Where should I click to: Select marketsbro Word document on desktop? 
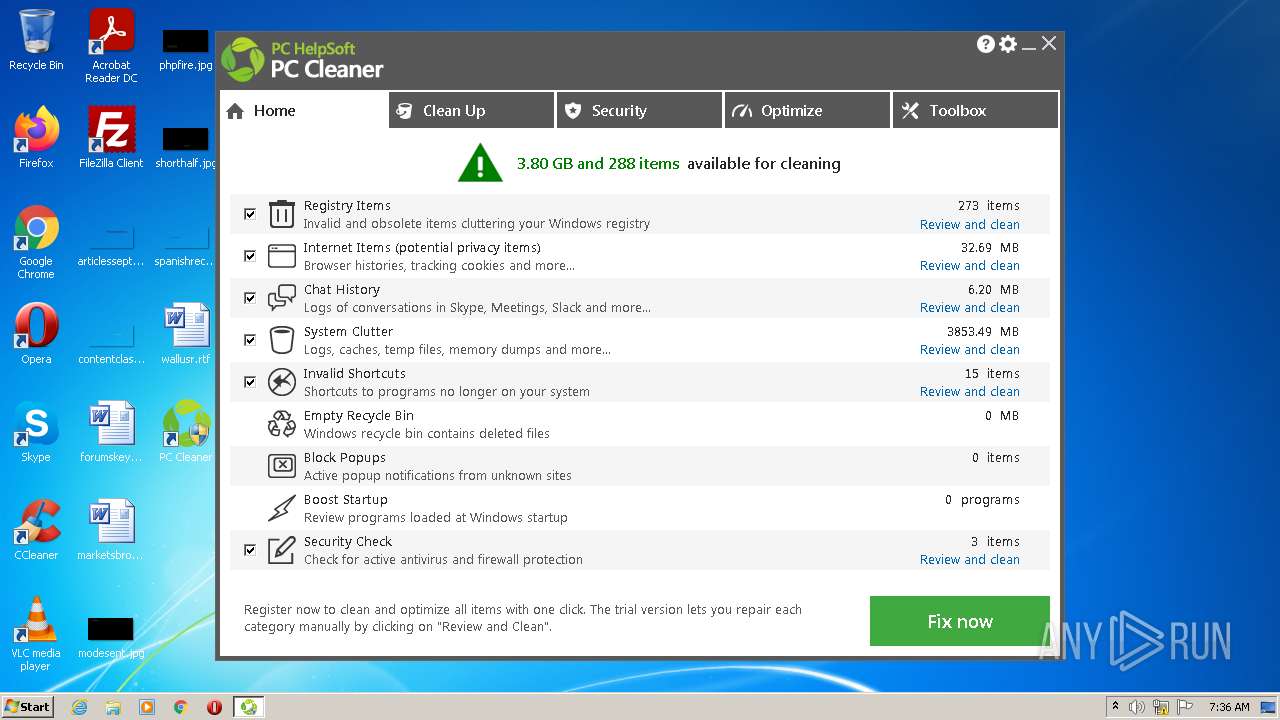pos(111,530)
